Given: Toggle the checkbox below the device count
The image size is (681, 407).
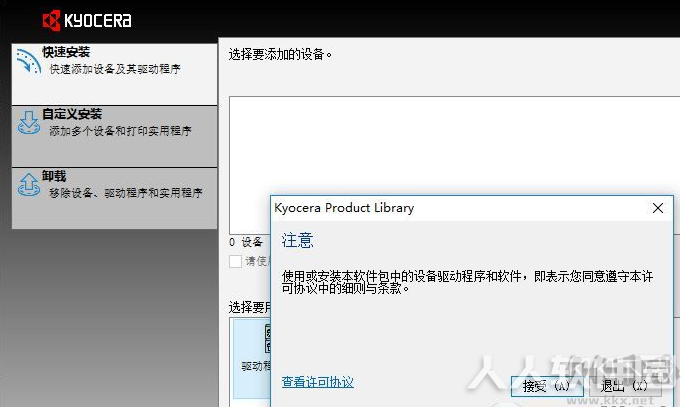Looking at the screenshot, I should point(235,261).
